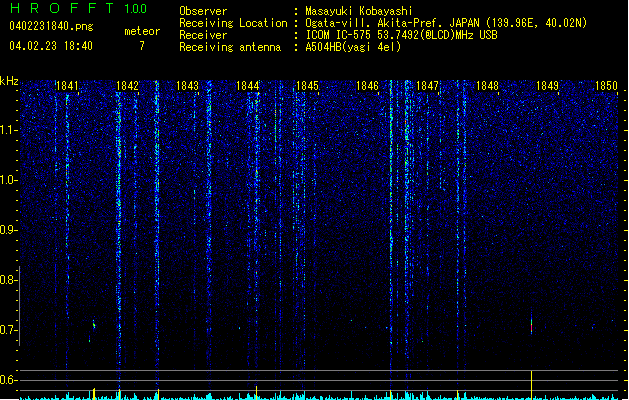Image resolution: width=629 pixels, height=400 pixels.
Task: Click the 1842 time axis label
Action: (127, 86)
